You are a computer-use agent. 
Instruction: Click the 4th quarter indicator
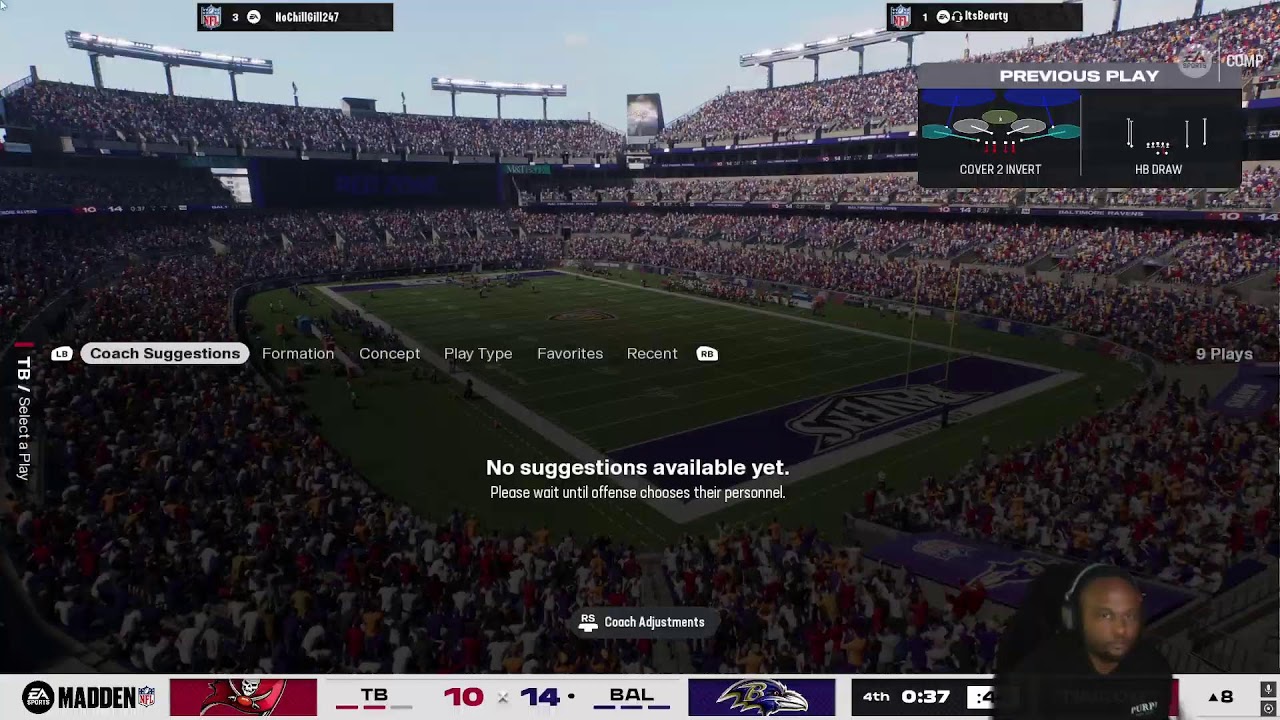coord(876,696)
